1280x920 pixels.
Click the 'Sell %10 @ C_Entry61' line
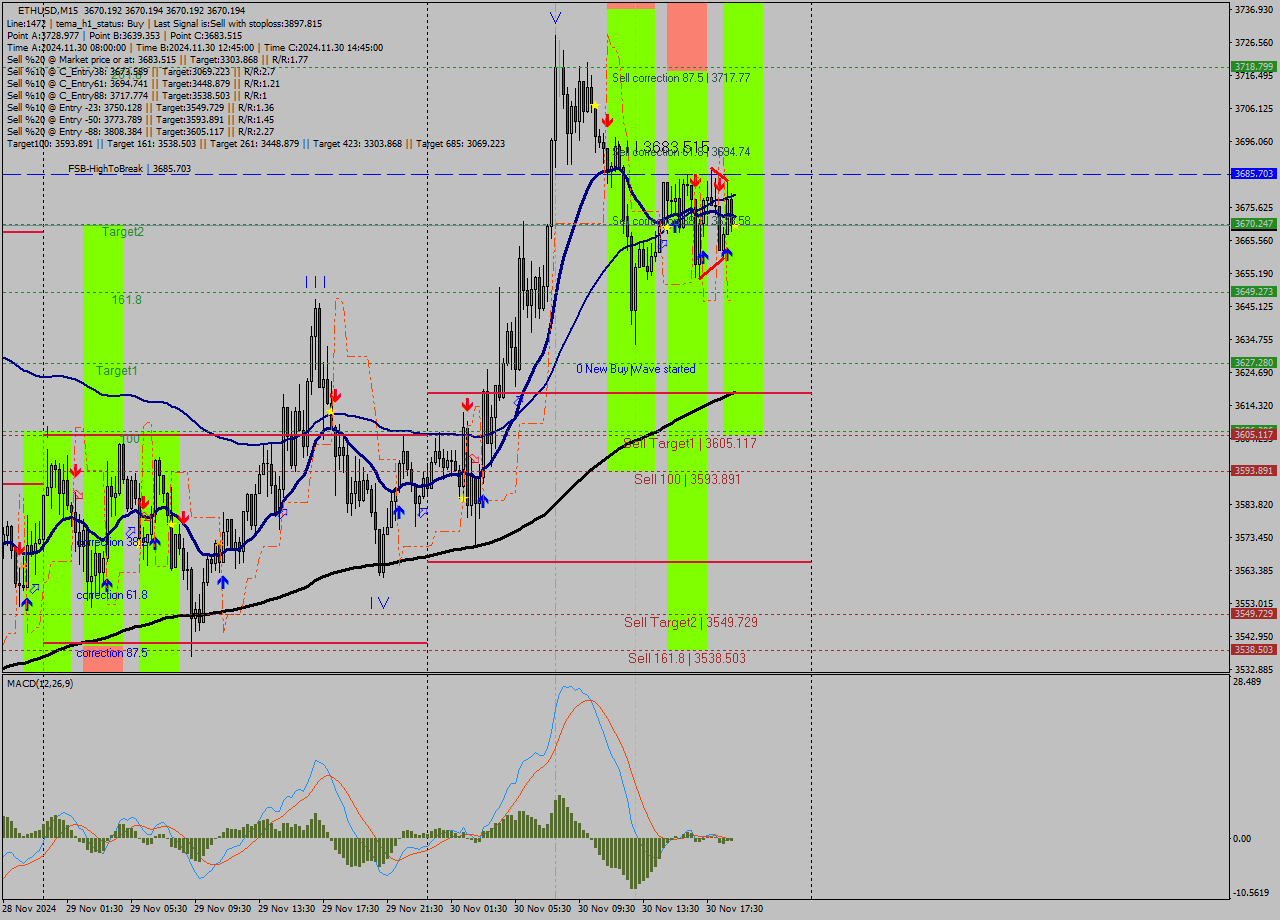[143, 83]
